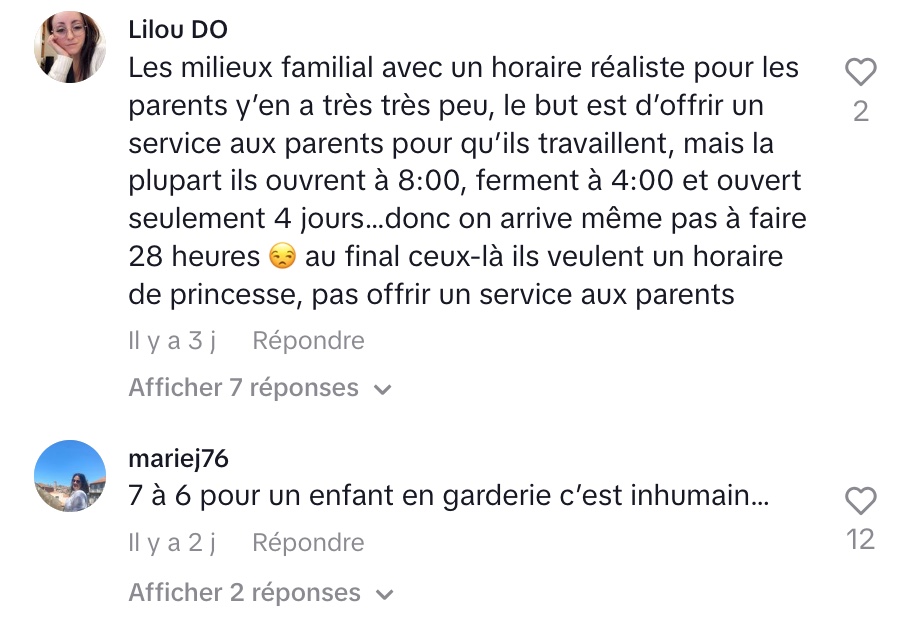Select Lilou DO's comment text about milieux familial
The width and height of the screenshot is (918, 630).
click(467, 181)
